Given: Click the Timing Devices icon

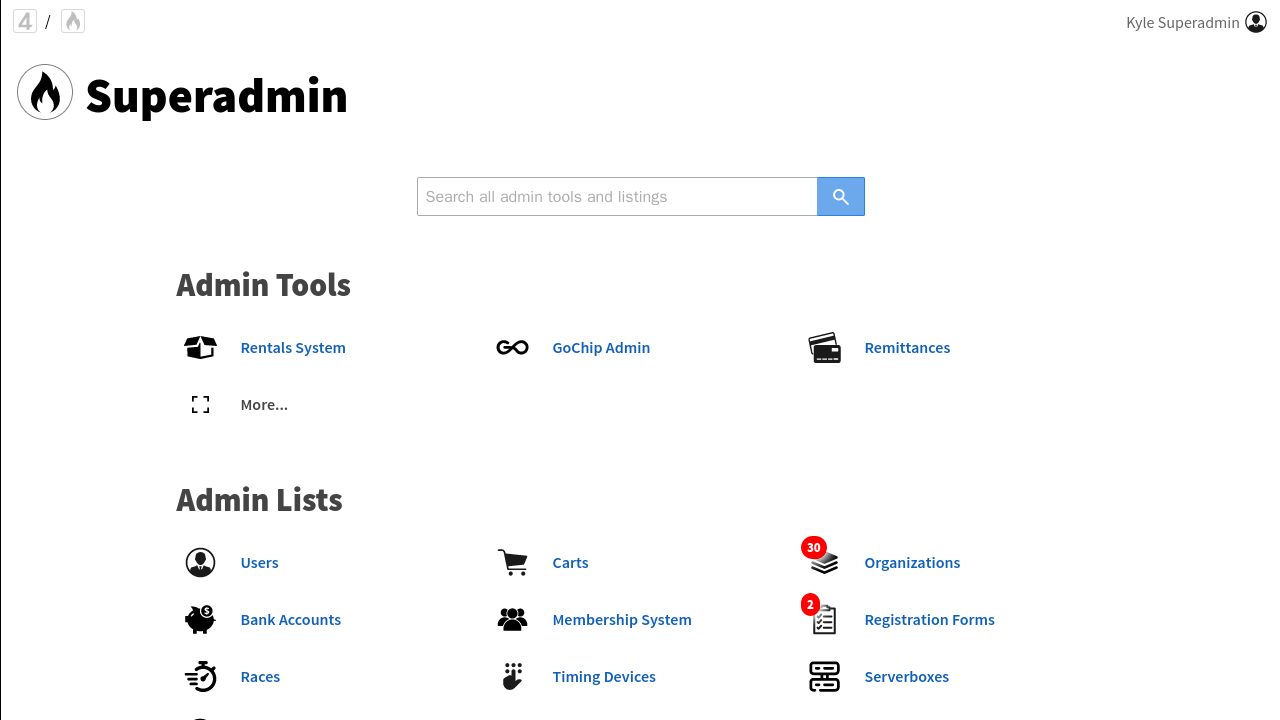Looking at the screenshot, I should [512, 676].
